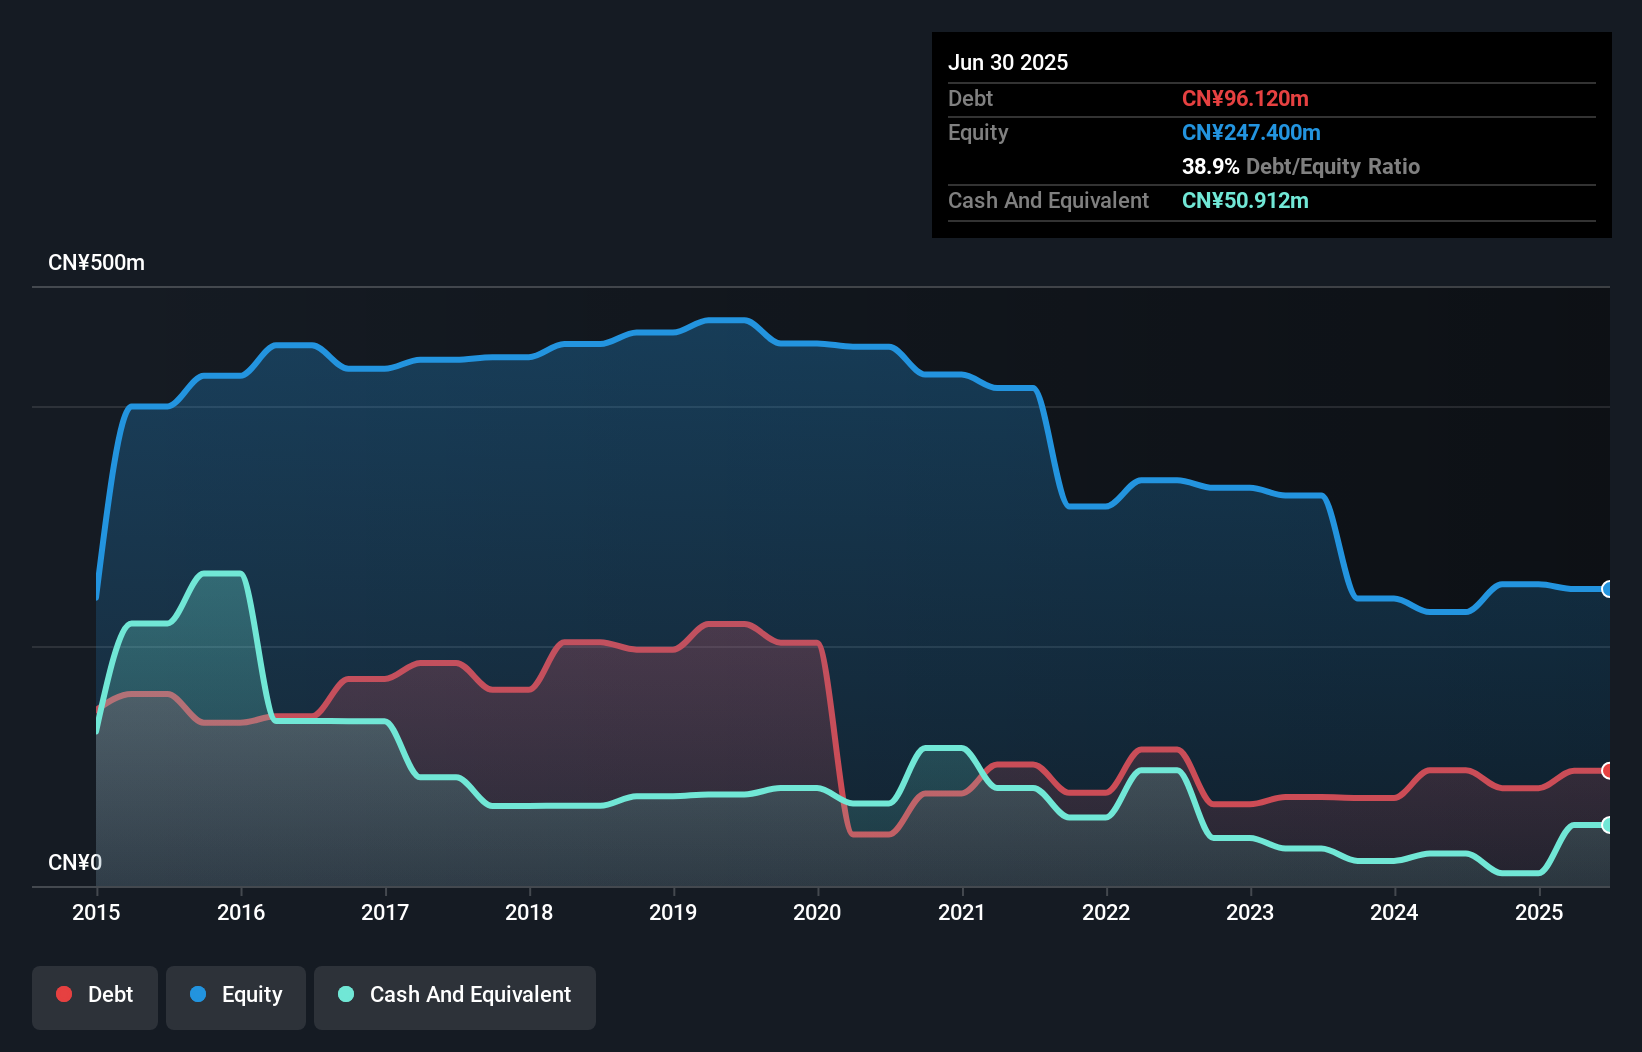Click the CN¥247.400m Equity value

[x=1251, y=132]
